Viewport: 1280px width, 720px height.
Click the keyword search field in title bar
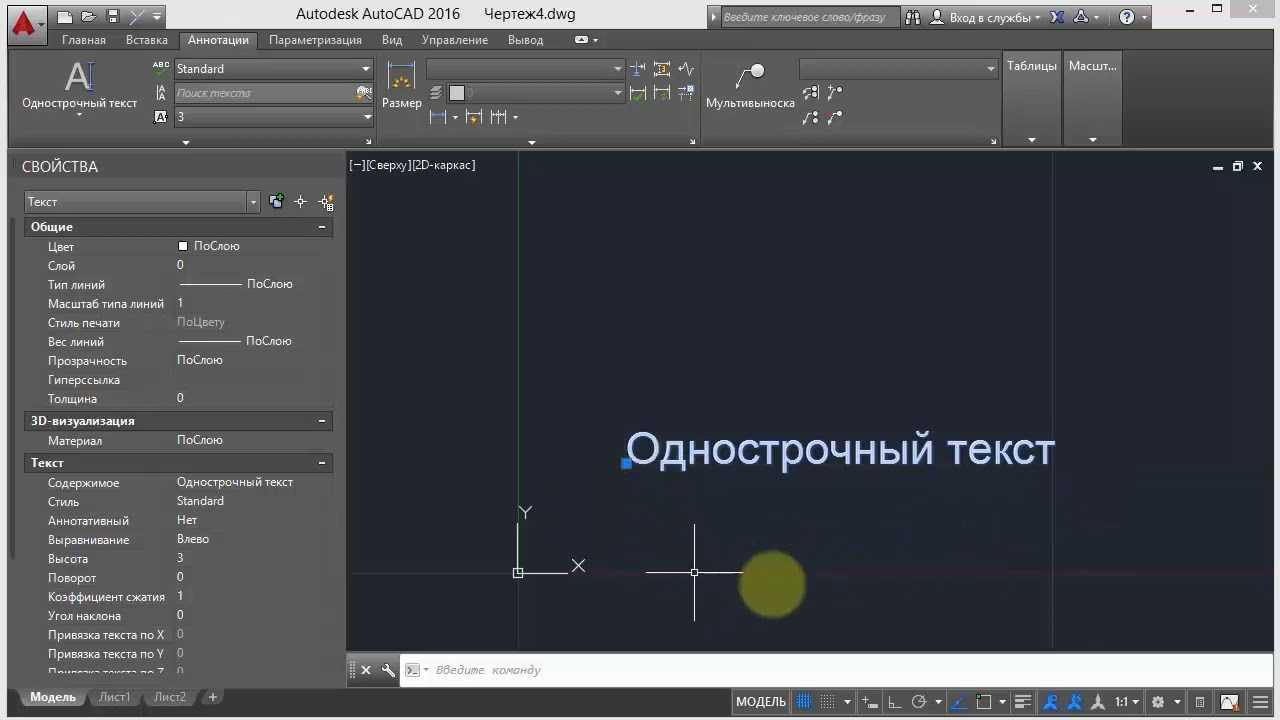pos(809,17)
